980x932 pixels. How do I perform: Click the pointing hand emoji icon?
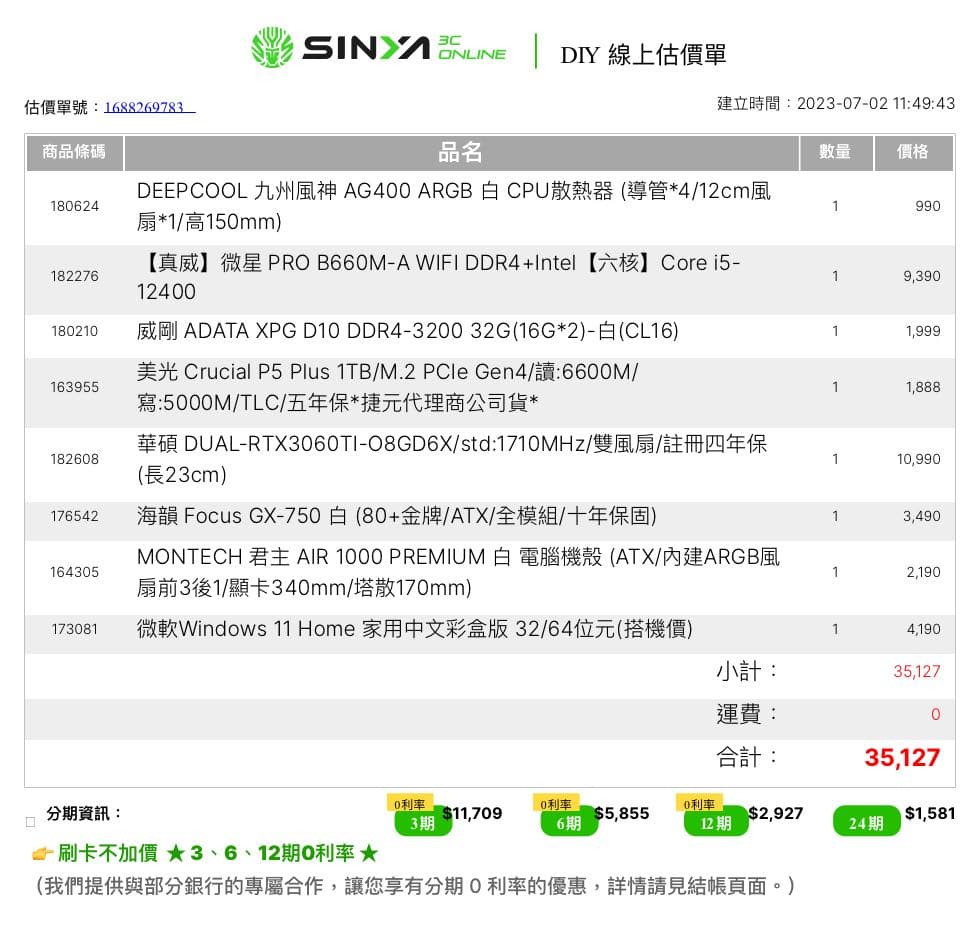42,854
